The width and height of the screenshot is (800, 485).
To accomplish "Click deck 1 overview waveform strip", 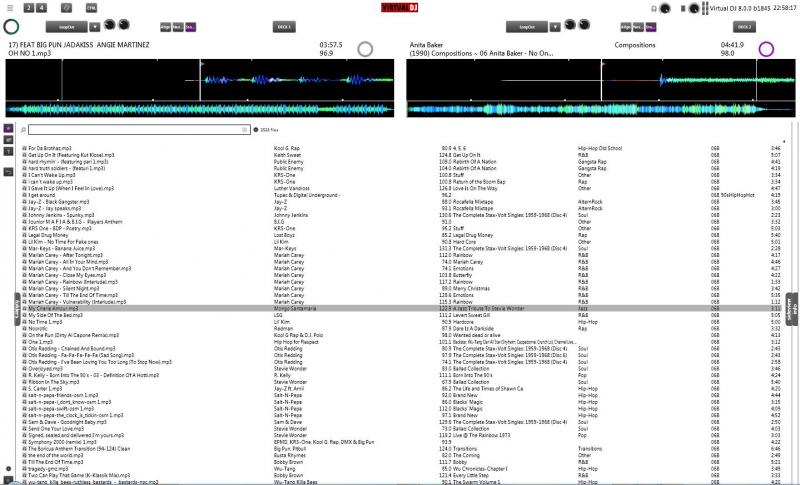I will 199,109.
